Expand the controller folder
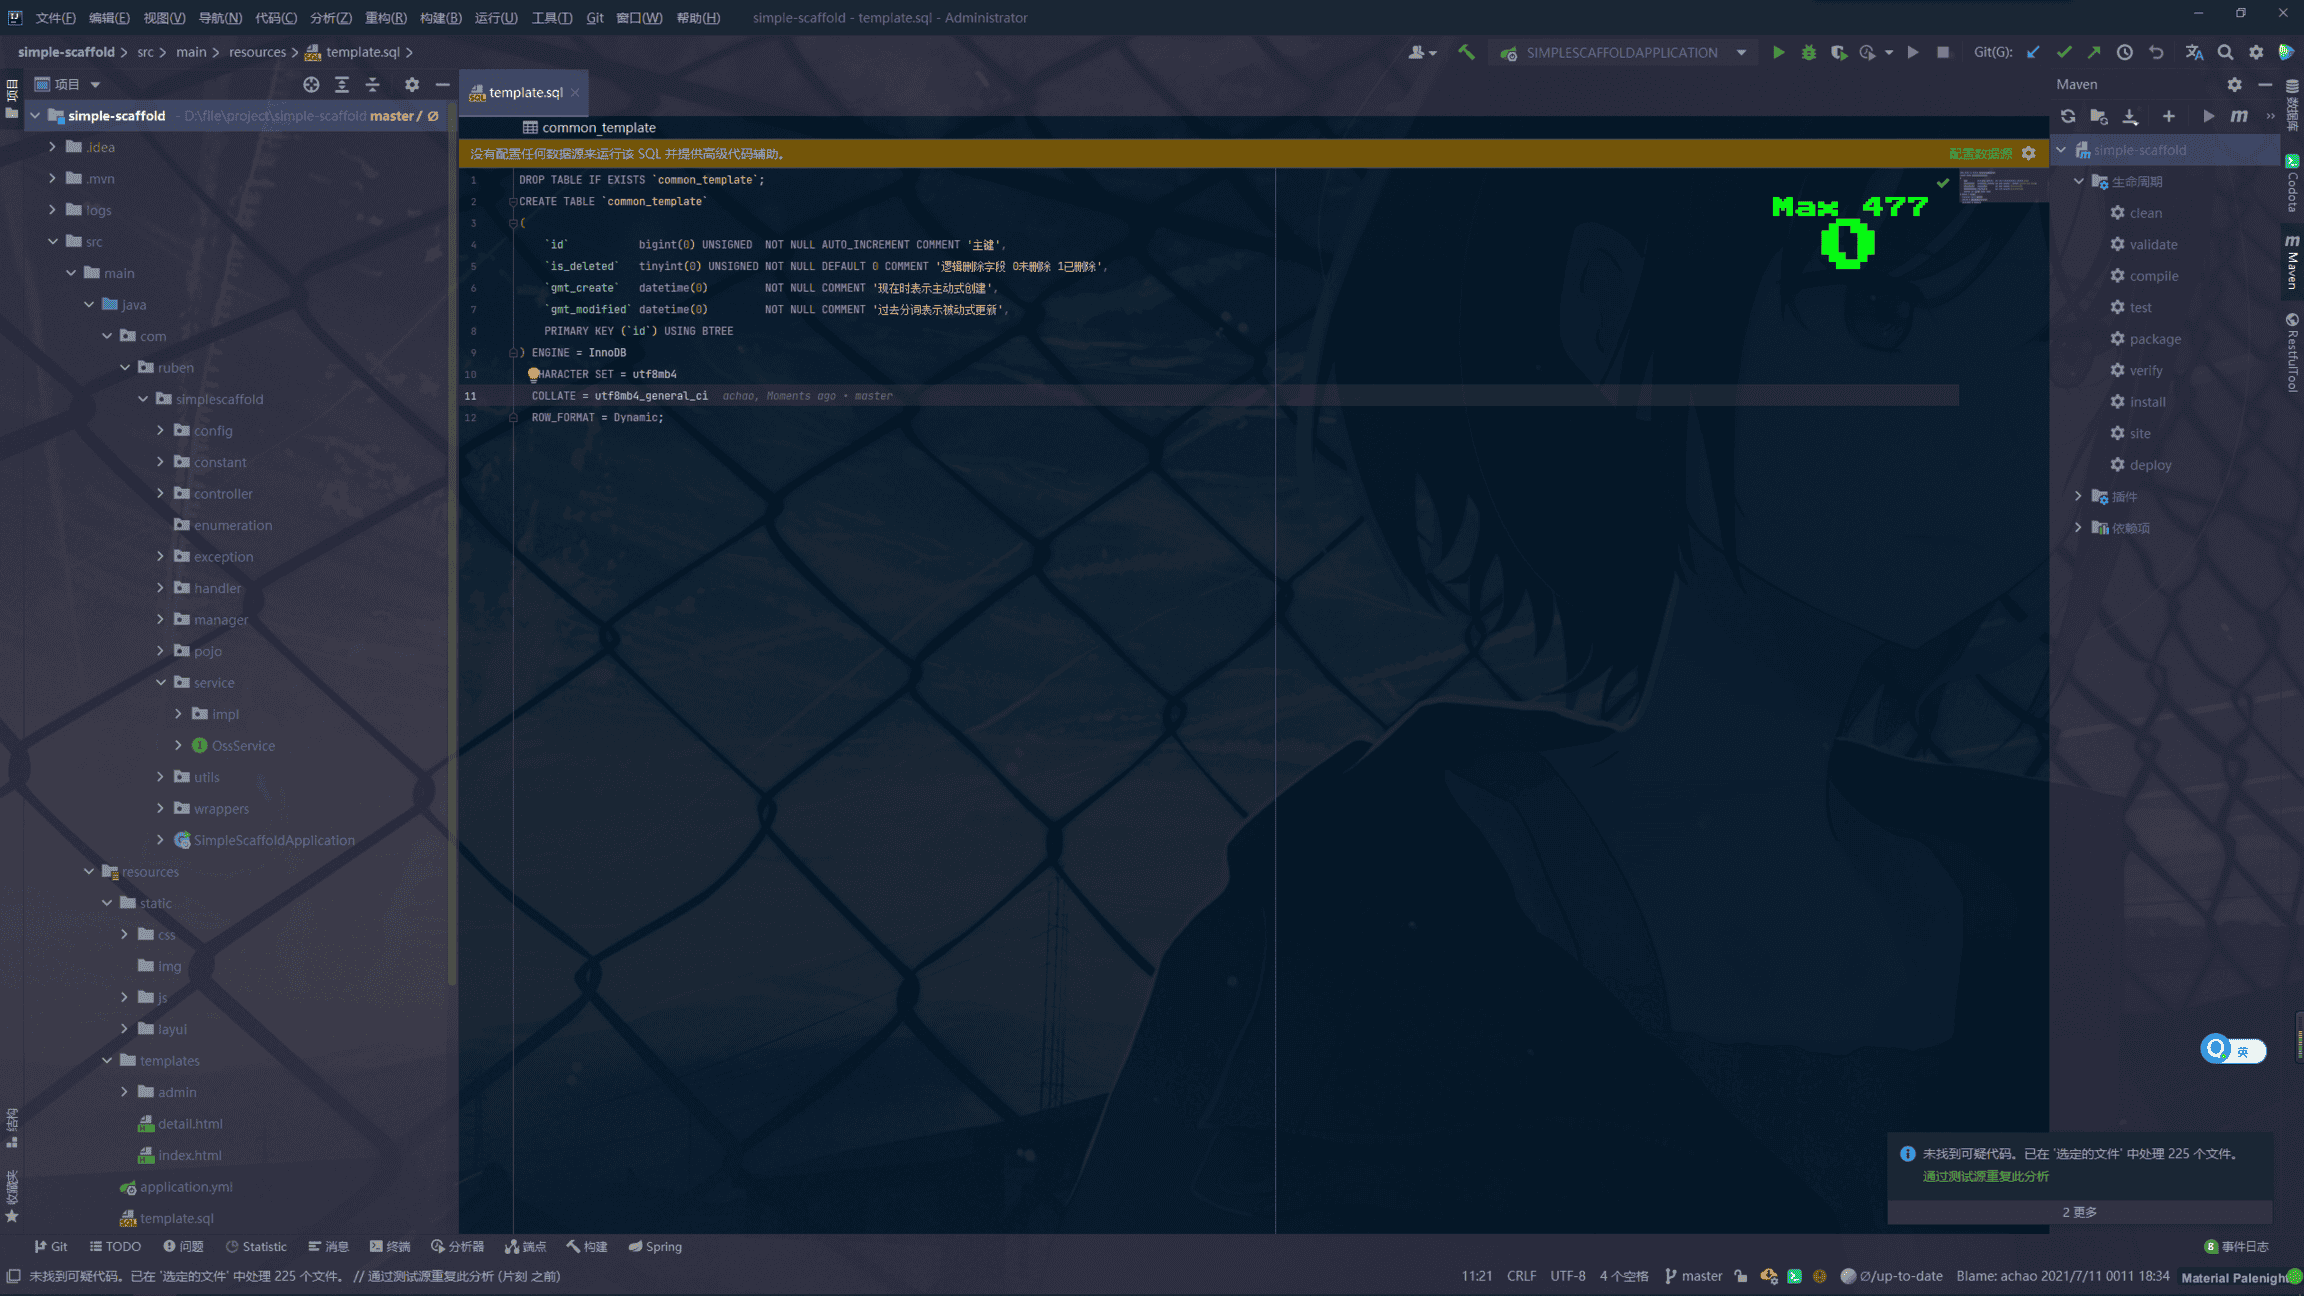This screenshot has height=1296, width=2304. pyautogui.click(x=160, y=493)
